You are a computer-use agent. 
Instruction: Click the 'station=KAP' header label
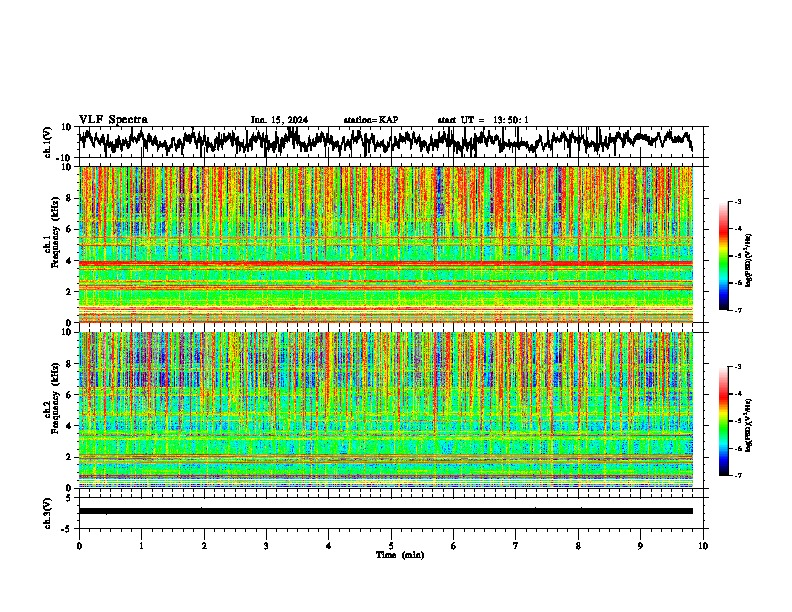click(371, 120)
